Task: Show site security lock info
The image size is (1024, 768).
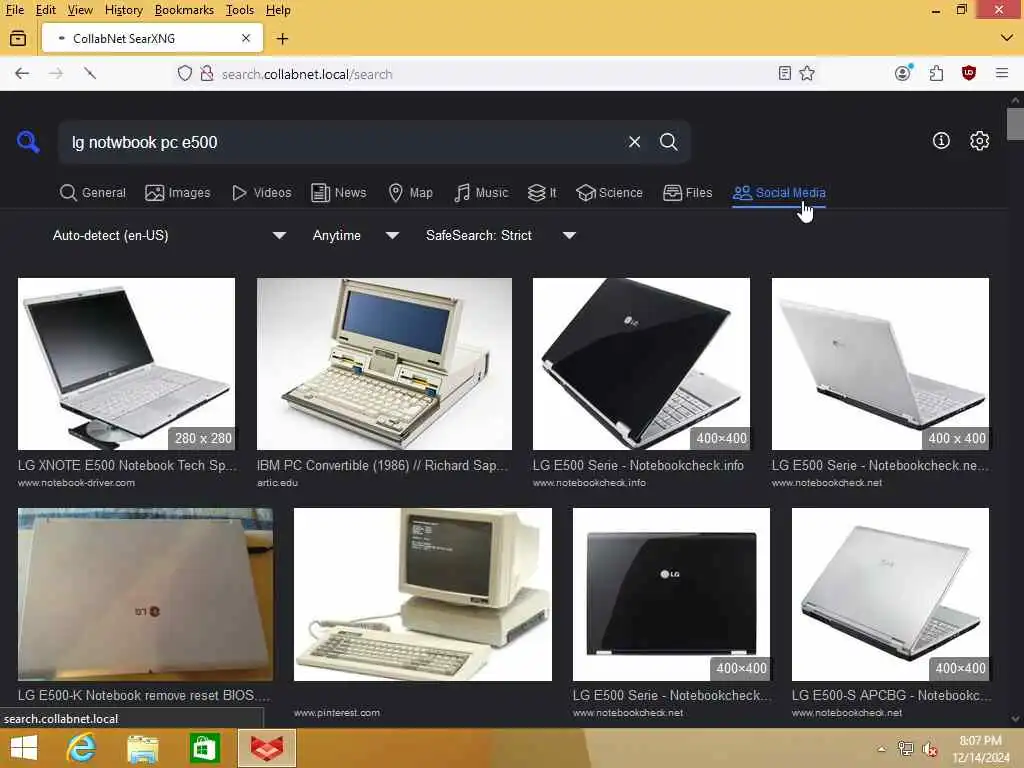Action: tap(206, 73)
